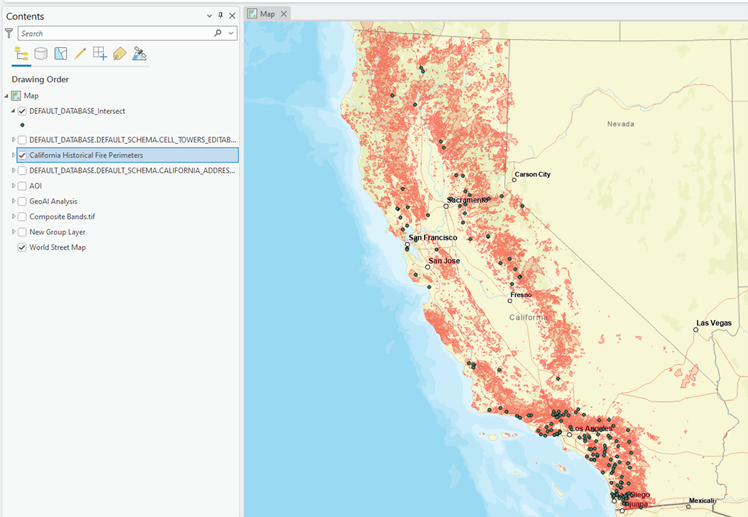Collapse the Map tree node
The height and width of the screenshot is (517, 748).
coord(7,96)
